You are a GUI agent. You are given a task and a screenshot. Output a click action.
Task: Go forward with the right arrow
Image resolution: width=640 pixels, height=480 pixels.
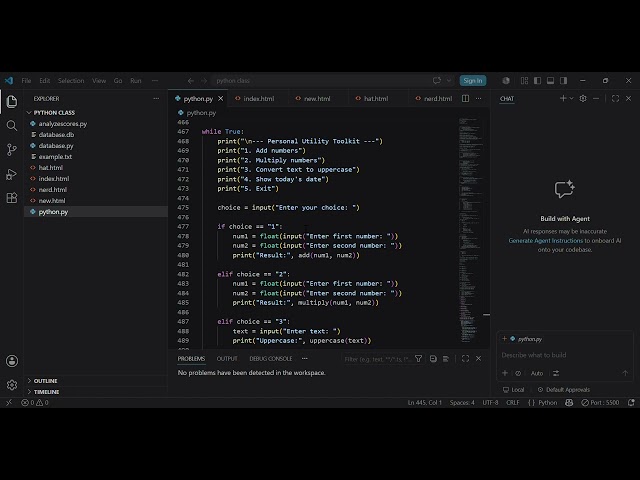coord(204,80)
